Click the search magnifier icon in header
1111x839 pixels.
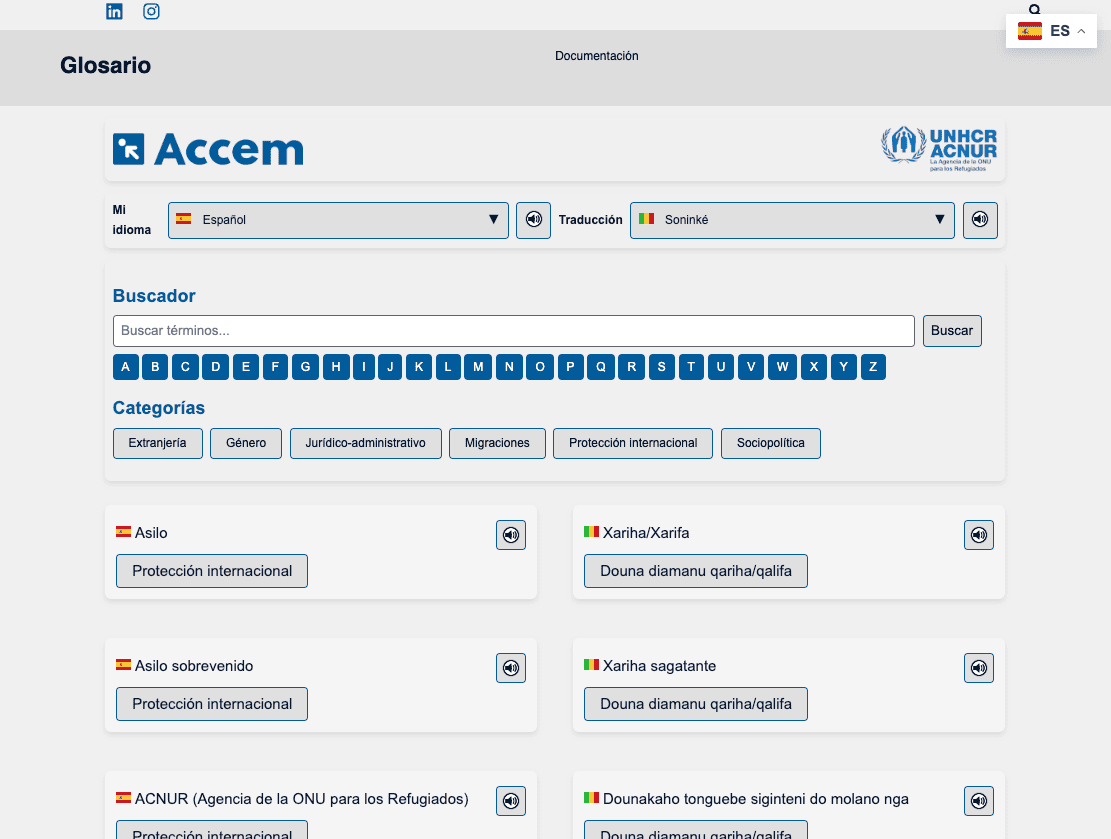(1035, 8)
